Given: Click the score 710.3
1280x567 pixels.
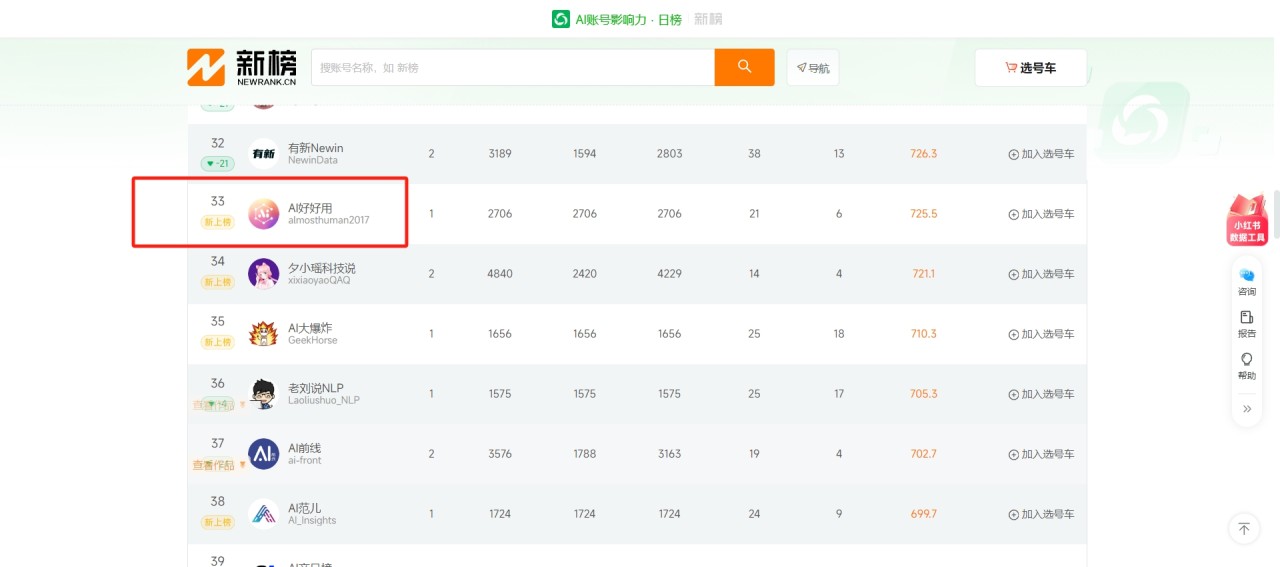Looking at the screenshot, I should pos(923,334).
